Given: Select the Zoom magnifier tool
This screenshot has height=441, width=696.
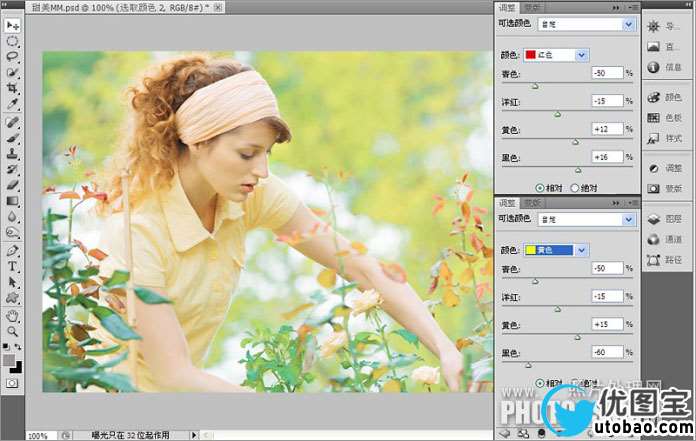Looking at the screenshot, I should (x=13, y=331).
